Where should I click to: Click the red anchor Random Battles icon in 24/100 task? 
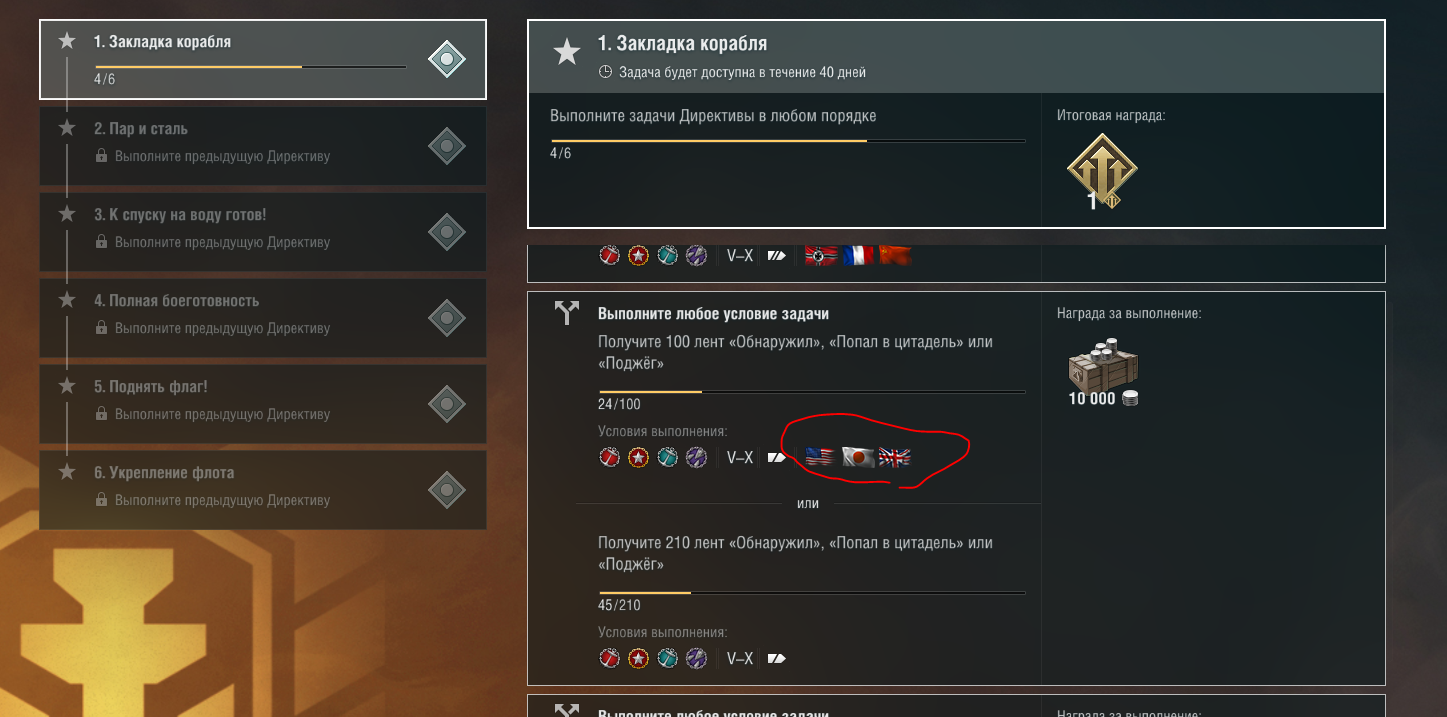pos(610,457)
